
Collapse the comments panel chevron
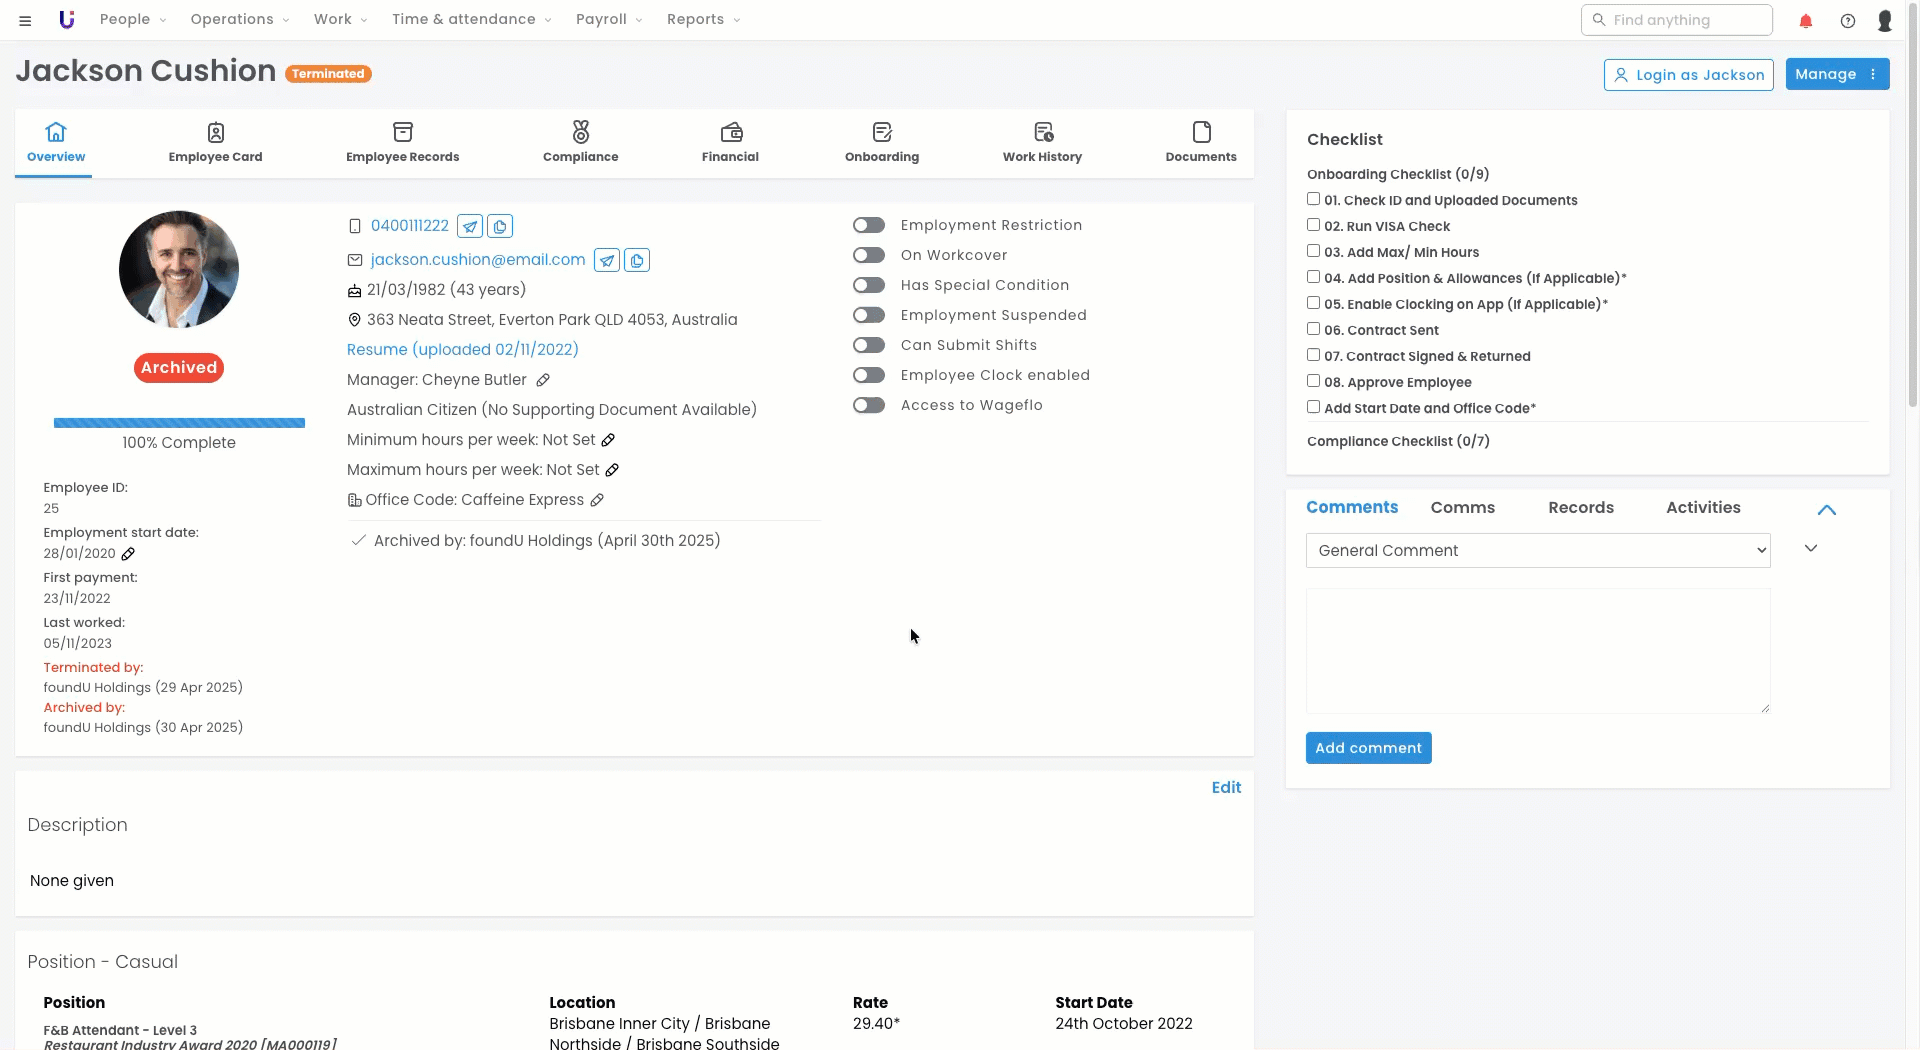pos(1826,509)
